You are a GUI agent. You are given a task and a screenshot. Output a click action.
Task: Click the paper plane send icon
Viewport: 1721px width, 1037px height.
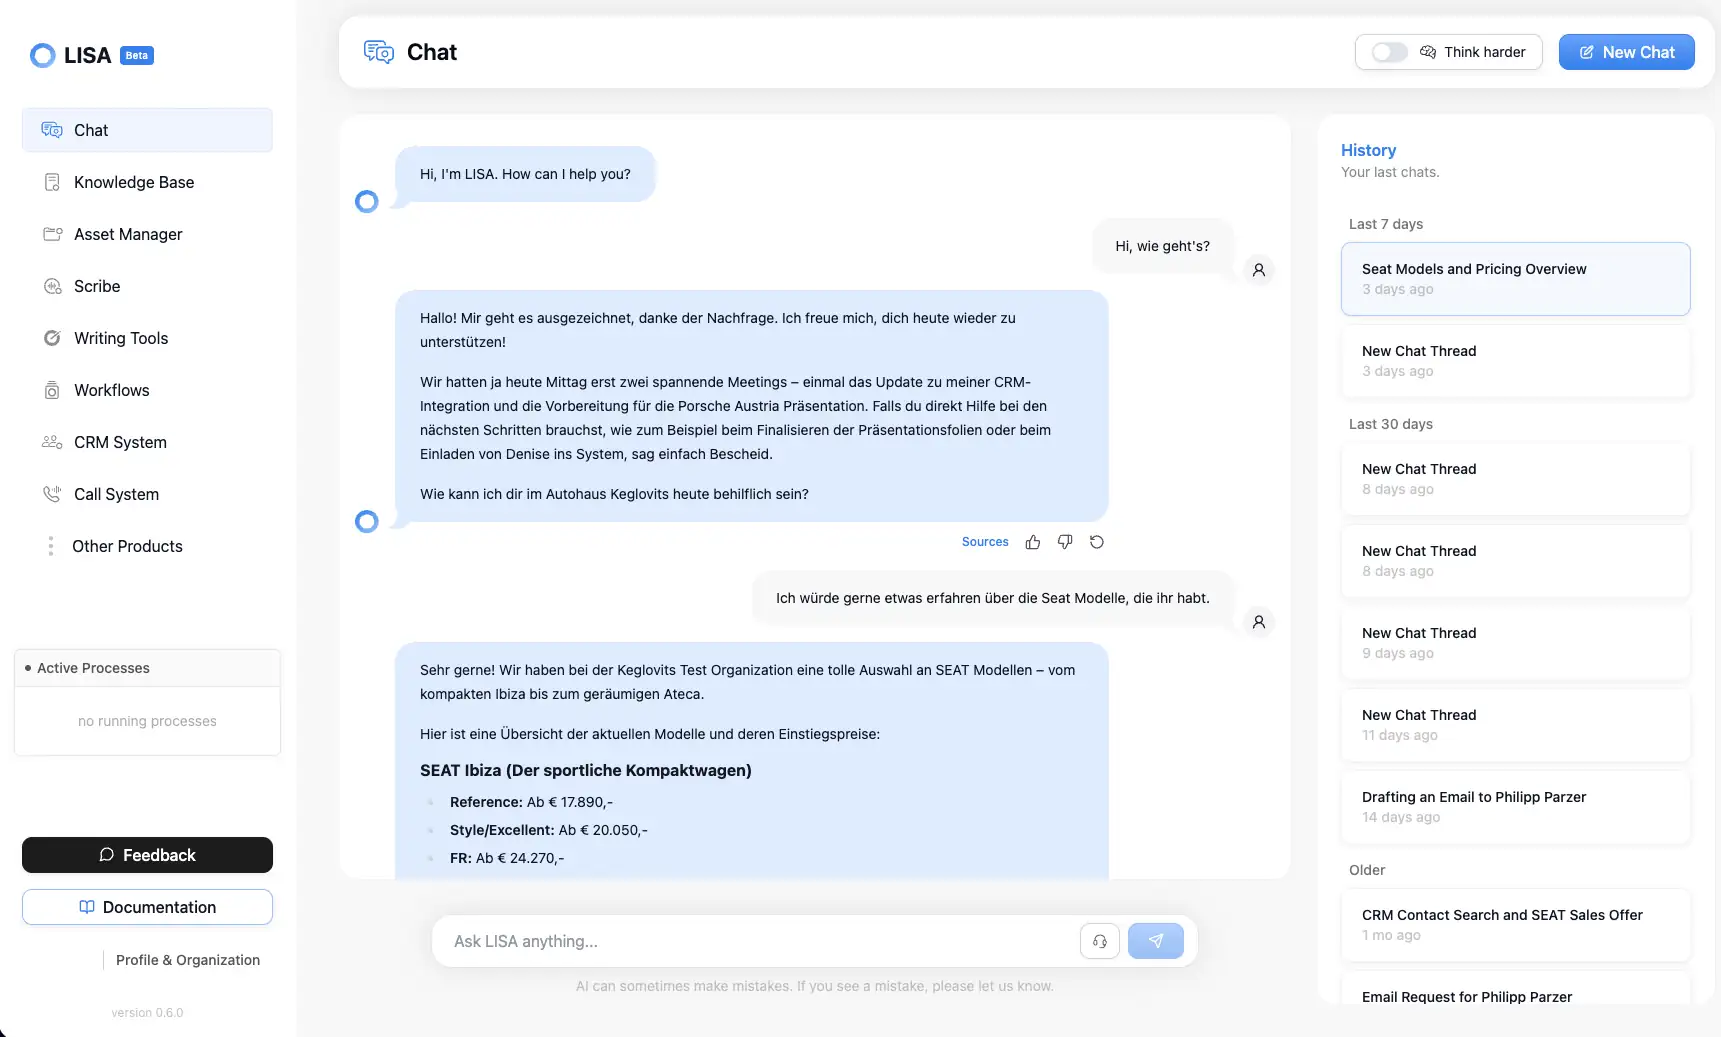1156,941
